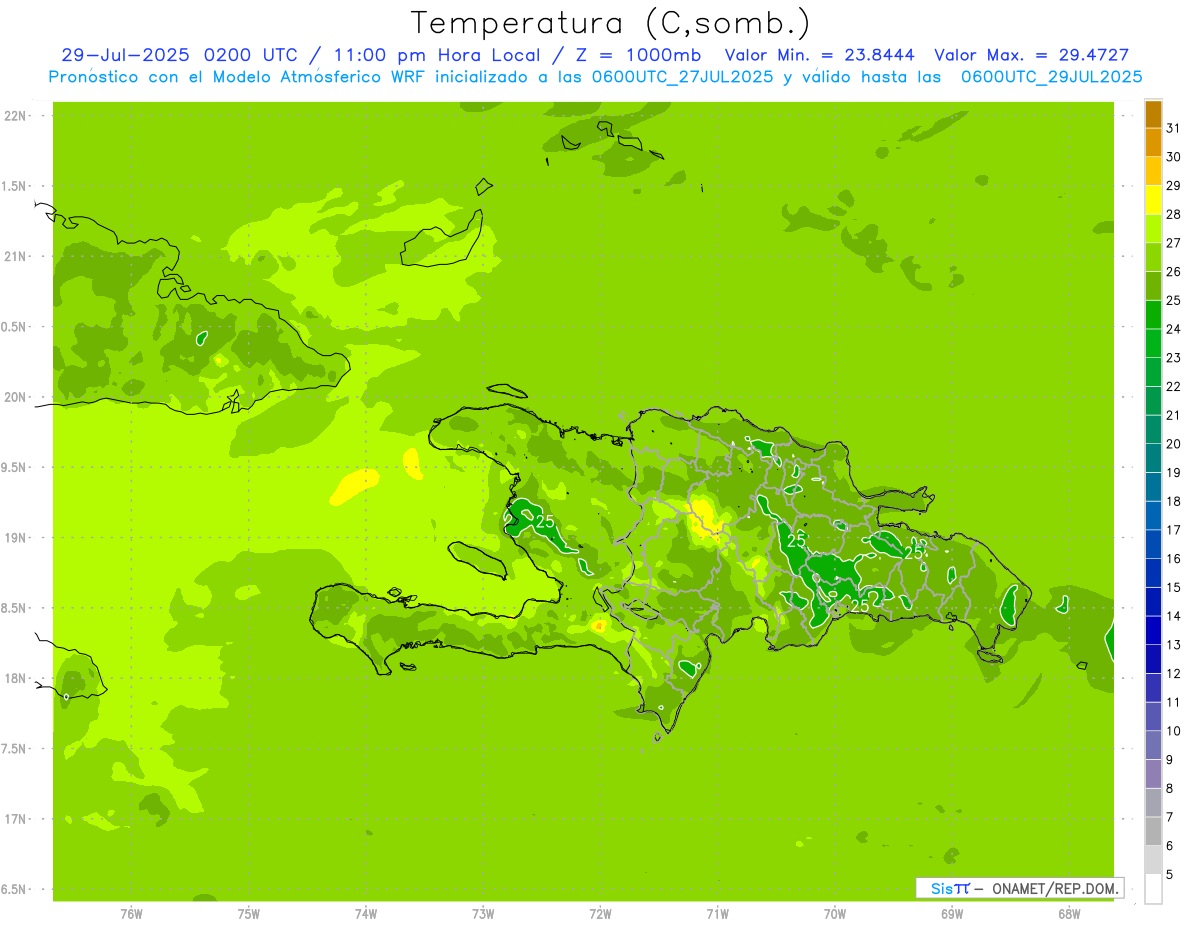Click the 'SisTT' logo text
The image size is (1200, 927).
pos(950,888)
